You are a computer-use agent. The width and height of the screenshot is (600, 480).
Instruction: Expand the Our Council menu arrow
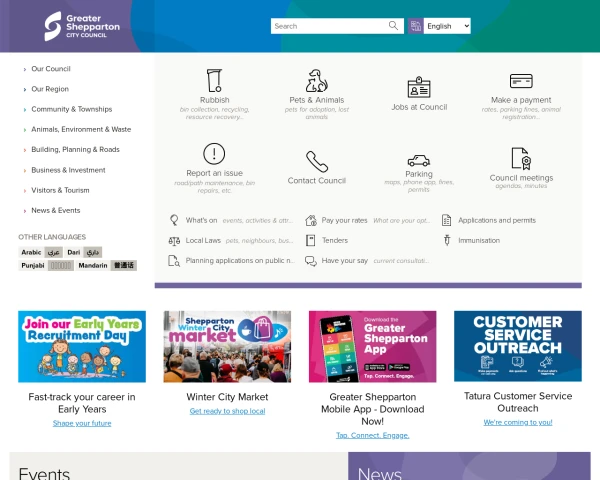25,69
